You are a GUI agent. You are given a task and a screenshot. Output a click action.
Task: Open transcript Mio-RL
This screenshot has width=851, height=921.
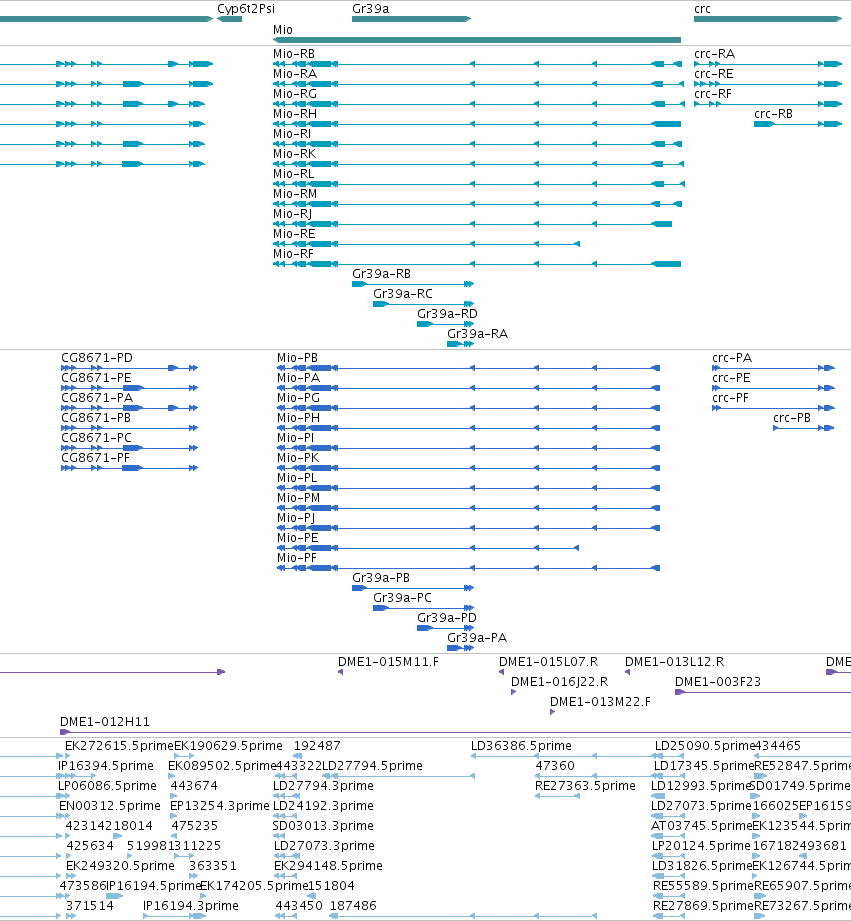click(294, 173)
